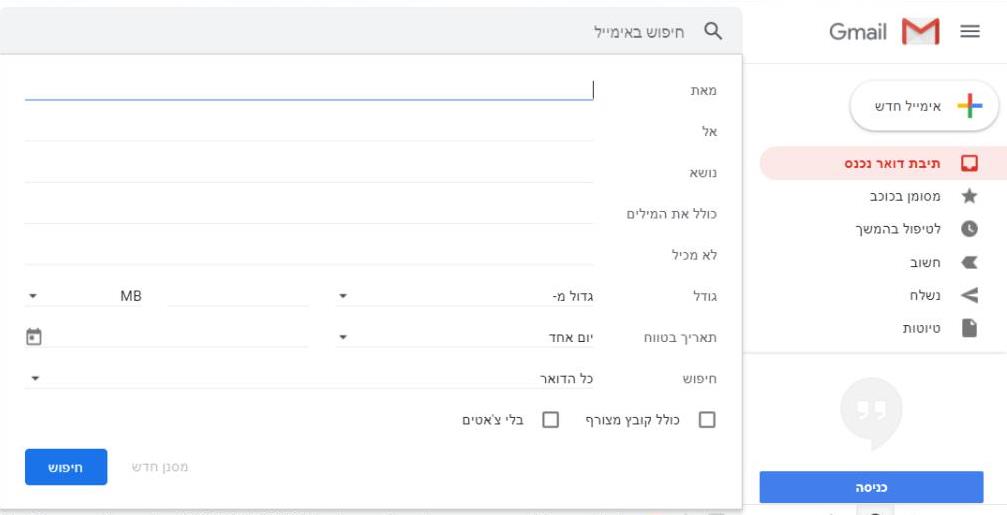
Task: Click the 'כניסה' sign-in button
Action: click(870, 487)
